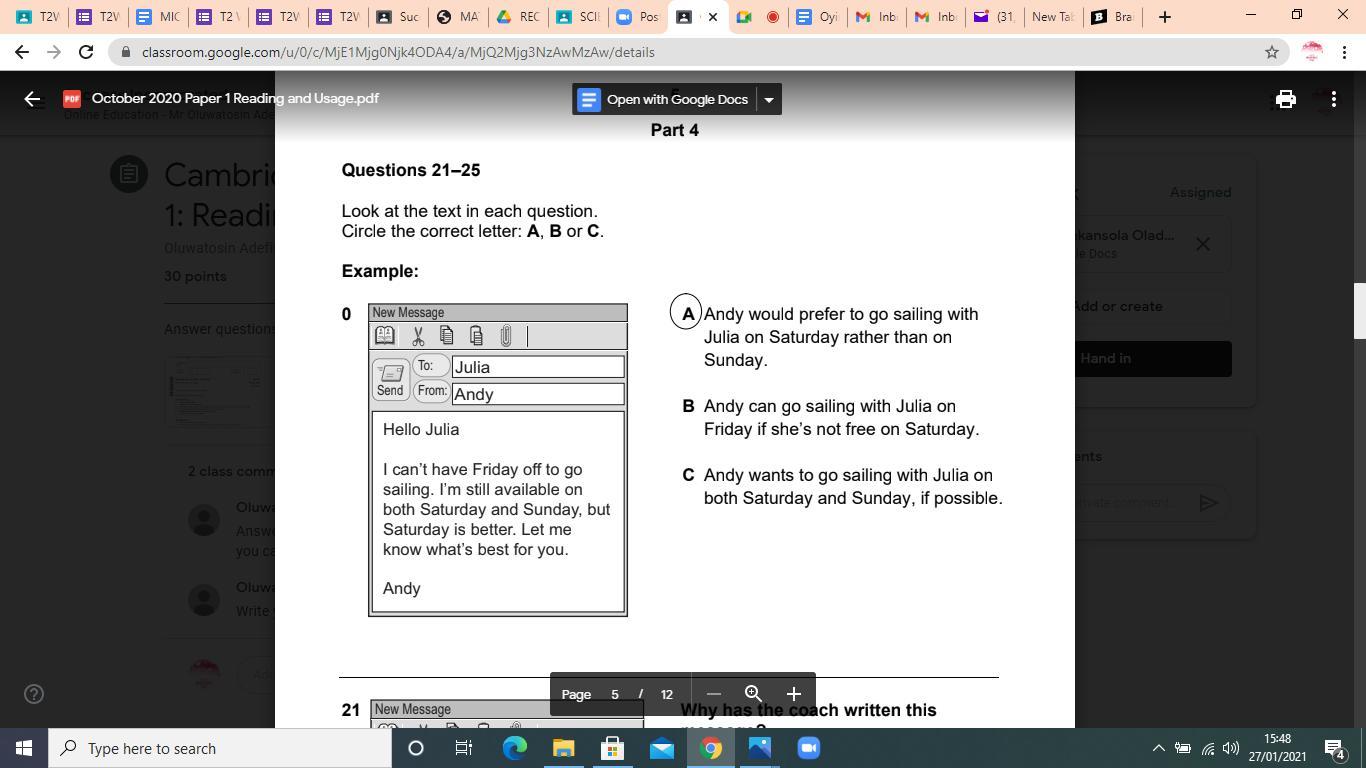This screenshot has width=1366, height=768.
Task: Switch to the (31 mail tab
Action: (994, 17)
